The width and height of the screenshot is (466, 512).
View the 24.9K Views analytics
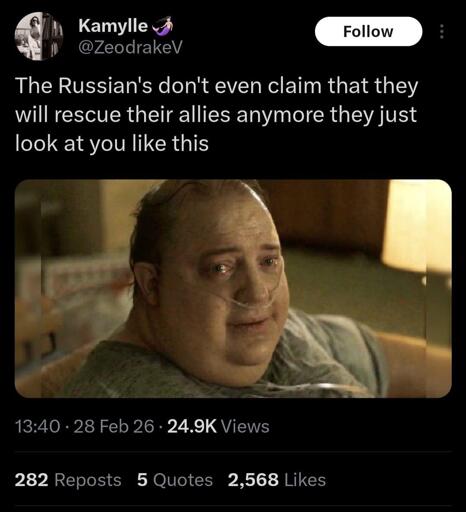pyautogui.click(x=218, y=426)
